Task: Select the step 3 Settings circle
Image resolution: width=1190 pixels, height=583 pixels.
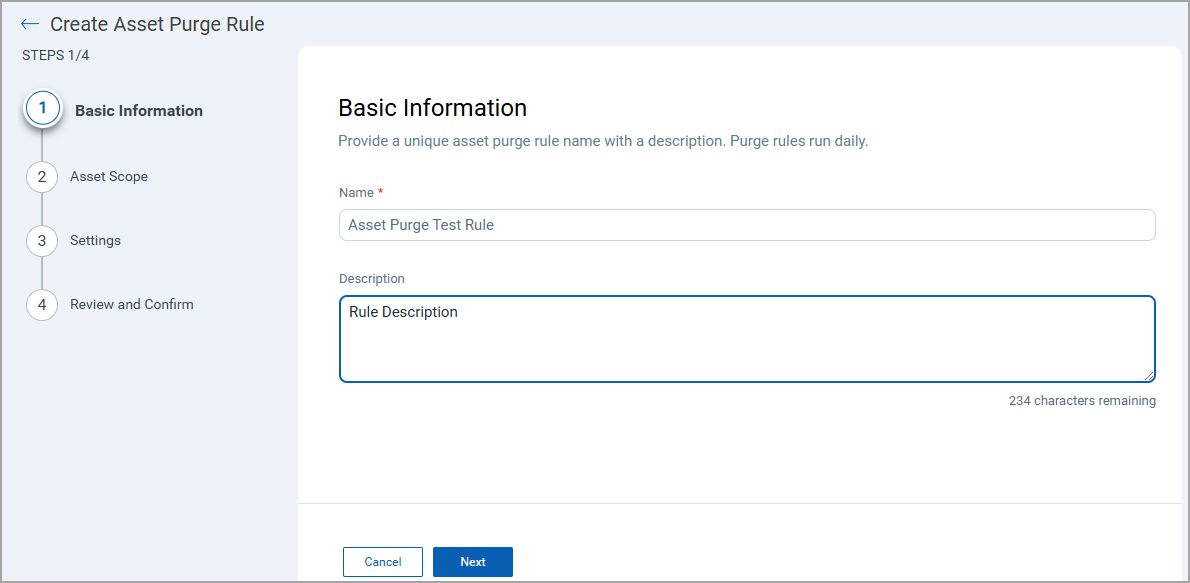Action: pyautogui.click(x=42, y=240)
